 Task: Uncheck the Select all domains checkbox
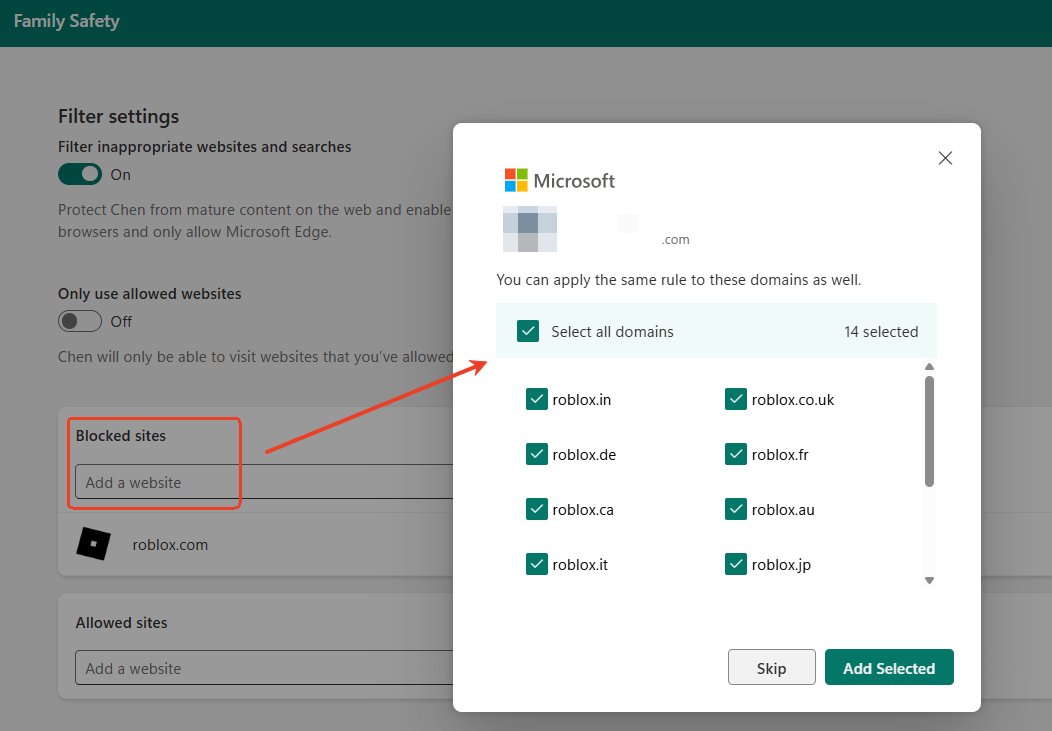[527, 330]
